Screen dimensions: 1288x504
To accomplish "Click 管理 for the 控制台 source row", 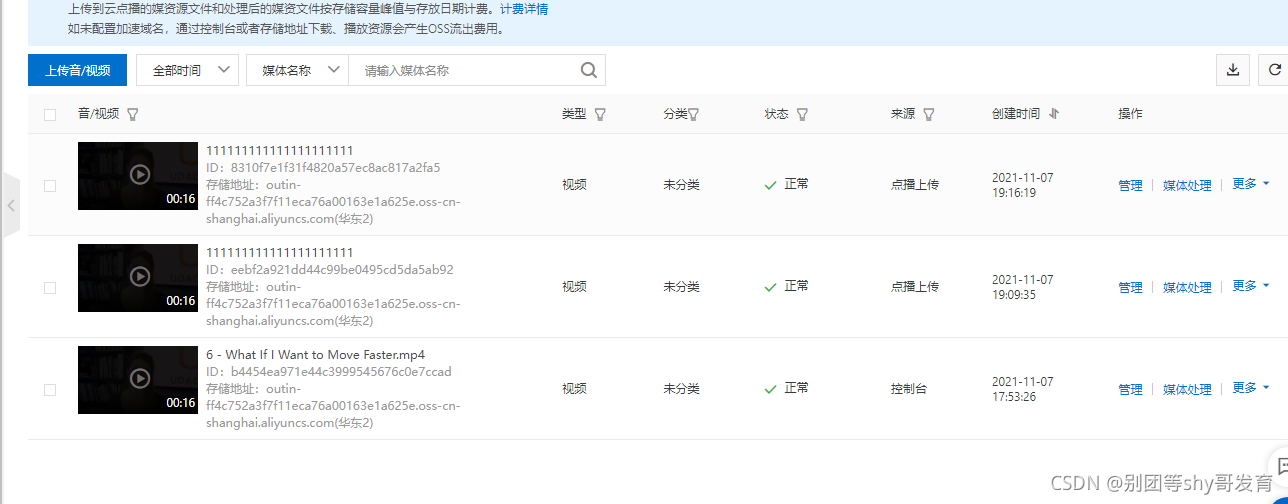I will pyautogui.click(x=1130, y=390).
